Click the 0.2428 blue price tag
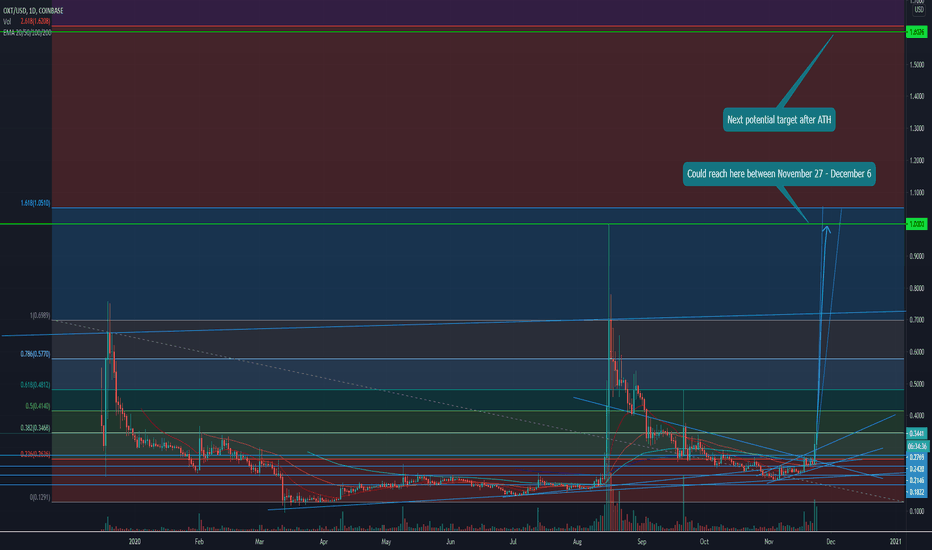The height and width of the screenshot is (550, 932). tap(917, 469)
